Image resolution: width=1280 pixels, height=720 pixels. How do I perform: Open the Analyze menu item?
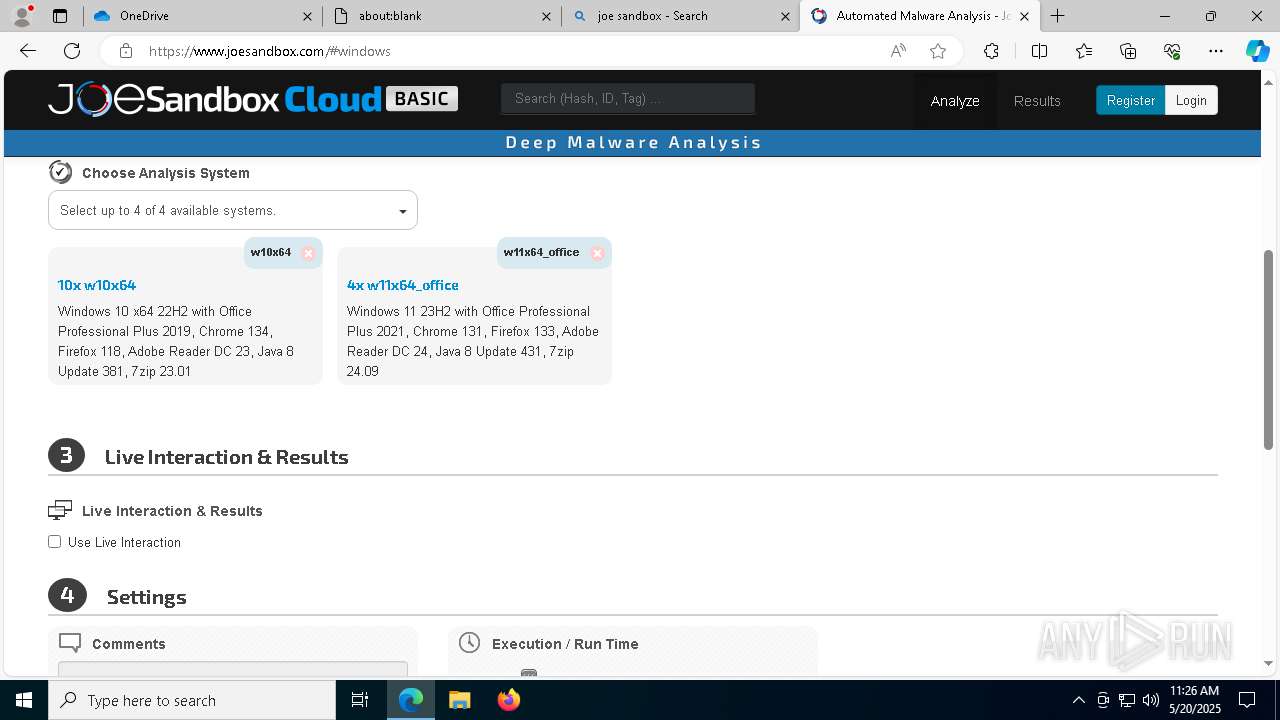(x=955, y=101)
